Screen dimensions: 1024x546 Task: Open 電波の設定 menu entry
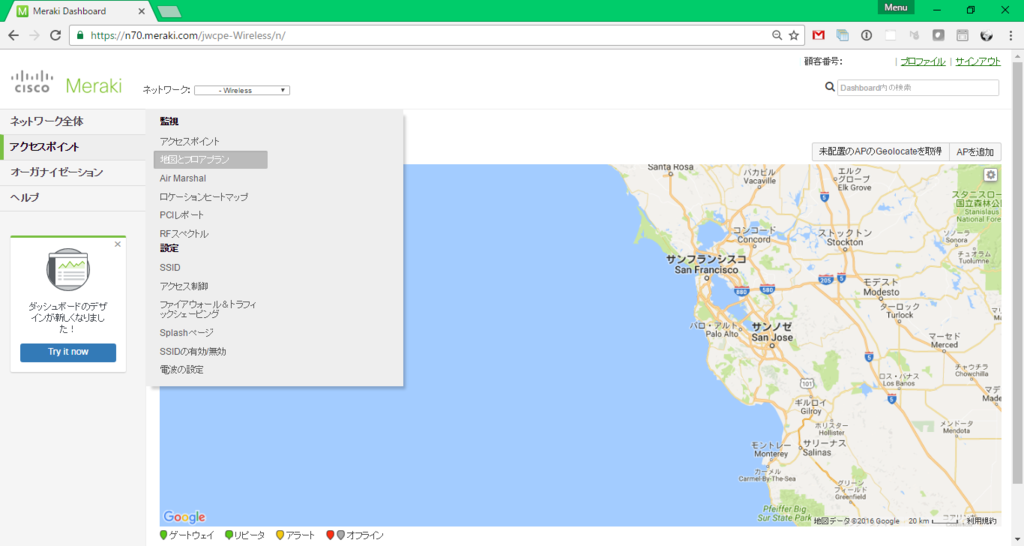pos(182,370)
